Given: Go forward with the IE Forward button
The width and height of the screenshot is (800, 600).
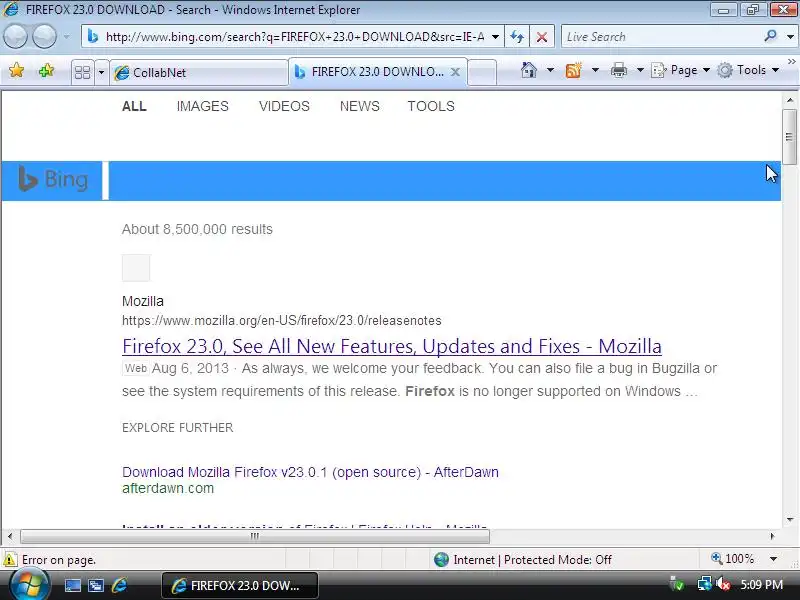Looking at the screenshot, I should [x=44, y=37].
